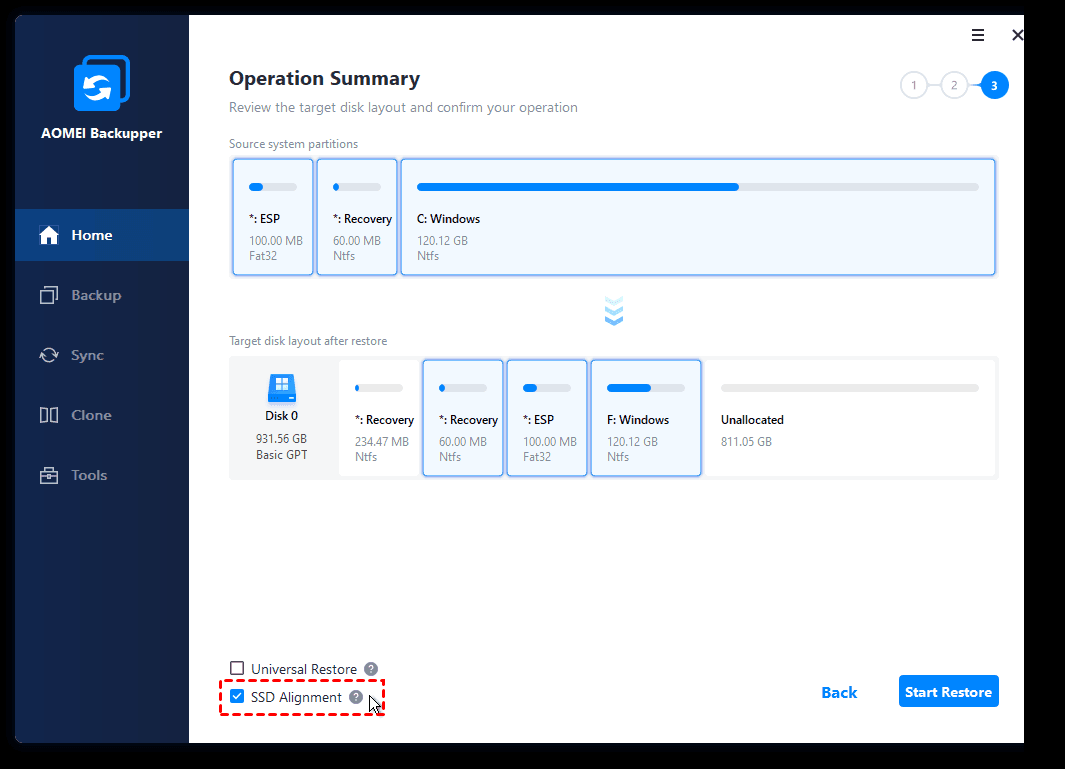Click the 'SSD Alignment' label text

click(296, 697)
